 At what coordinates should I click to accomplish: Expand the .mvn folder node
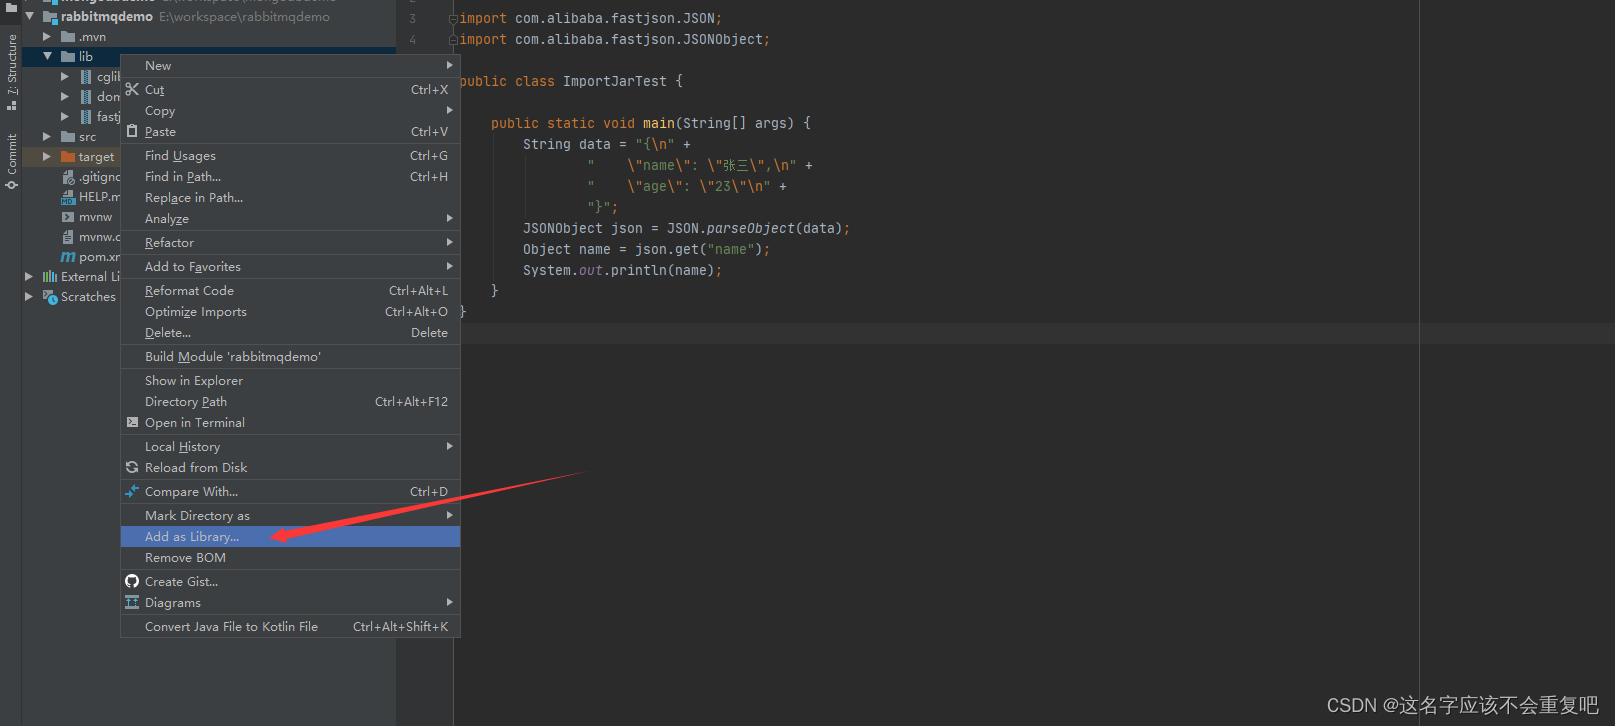click(47, 36)
